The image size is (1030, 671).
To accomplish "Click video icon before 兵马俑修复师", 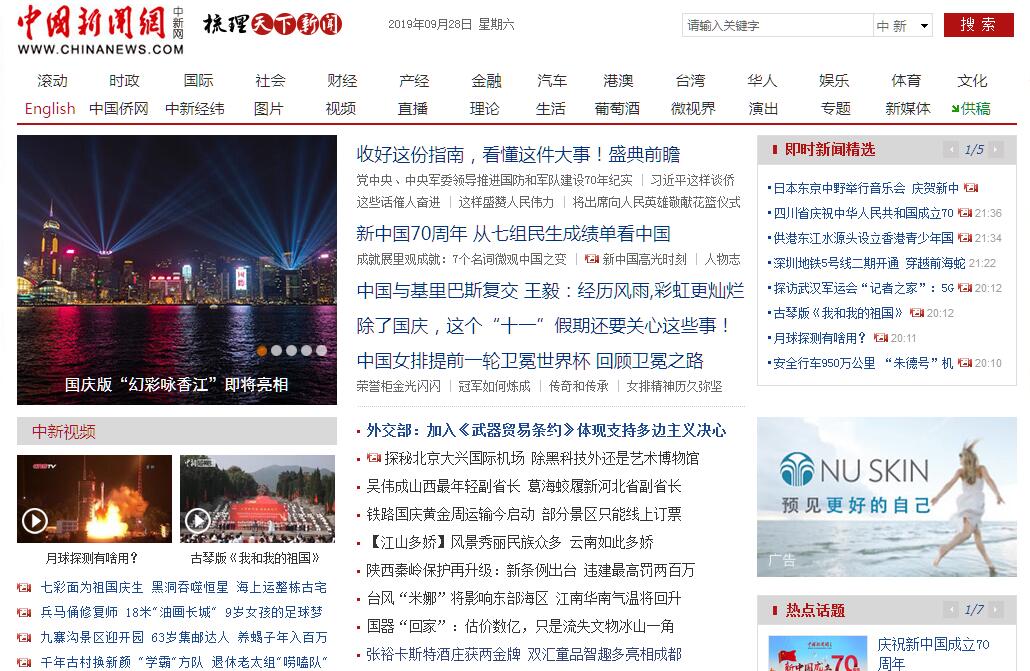I will coord(24,613).
